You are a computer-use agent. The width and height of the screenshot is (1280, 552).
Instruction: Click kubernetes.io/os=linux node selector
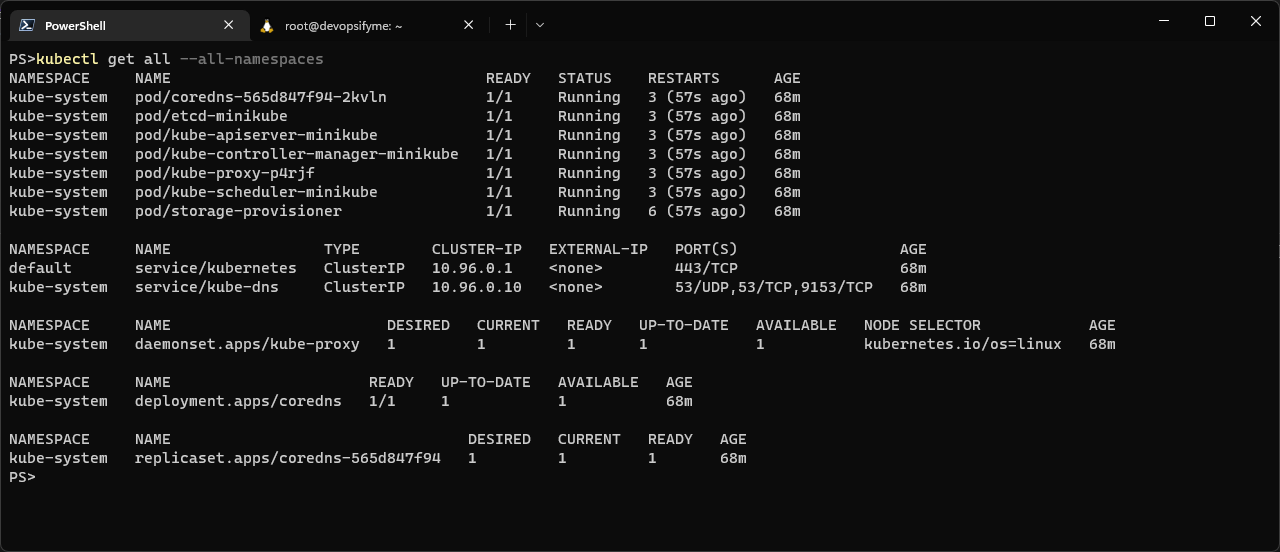[963, 344]
